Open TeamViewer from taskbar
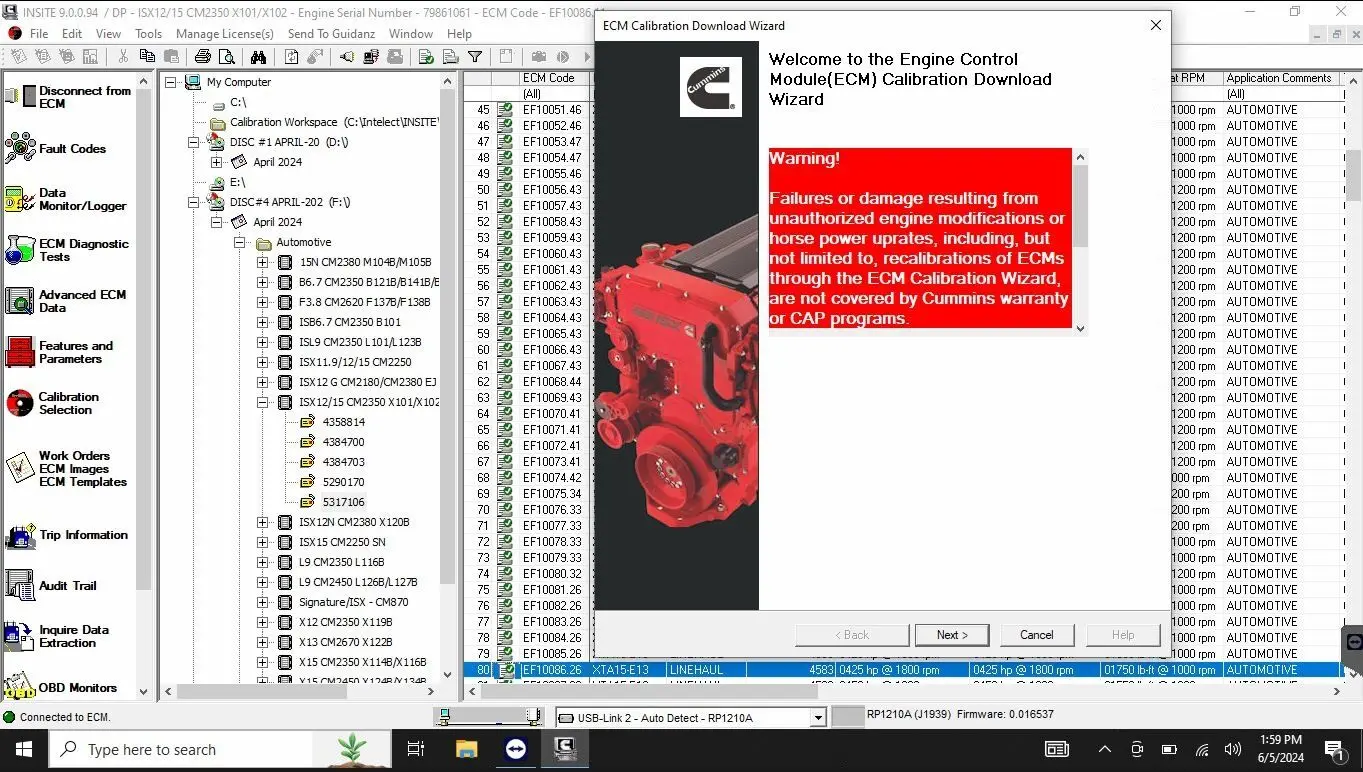Viewport: 1363px width, 772px height. (516, 749)
